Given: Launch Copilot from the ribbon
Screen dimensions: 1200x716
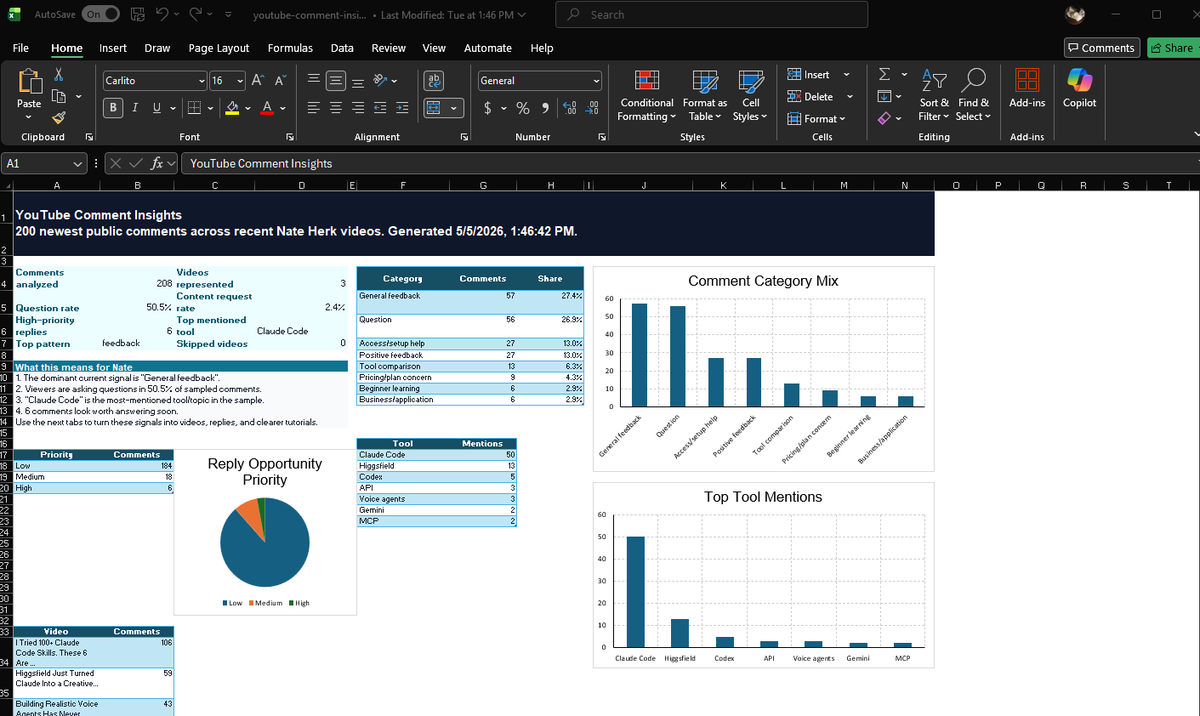Looking at the screenshot, I should (x=1079, y=90).
